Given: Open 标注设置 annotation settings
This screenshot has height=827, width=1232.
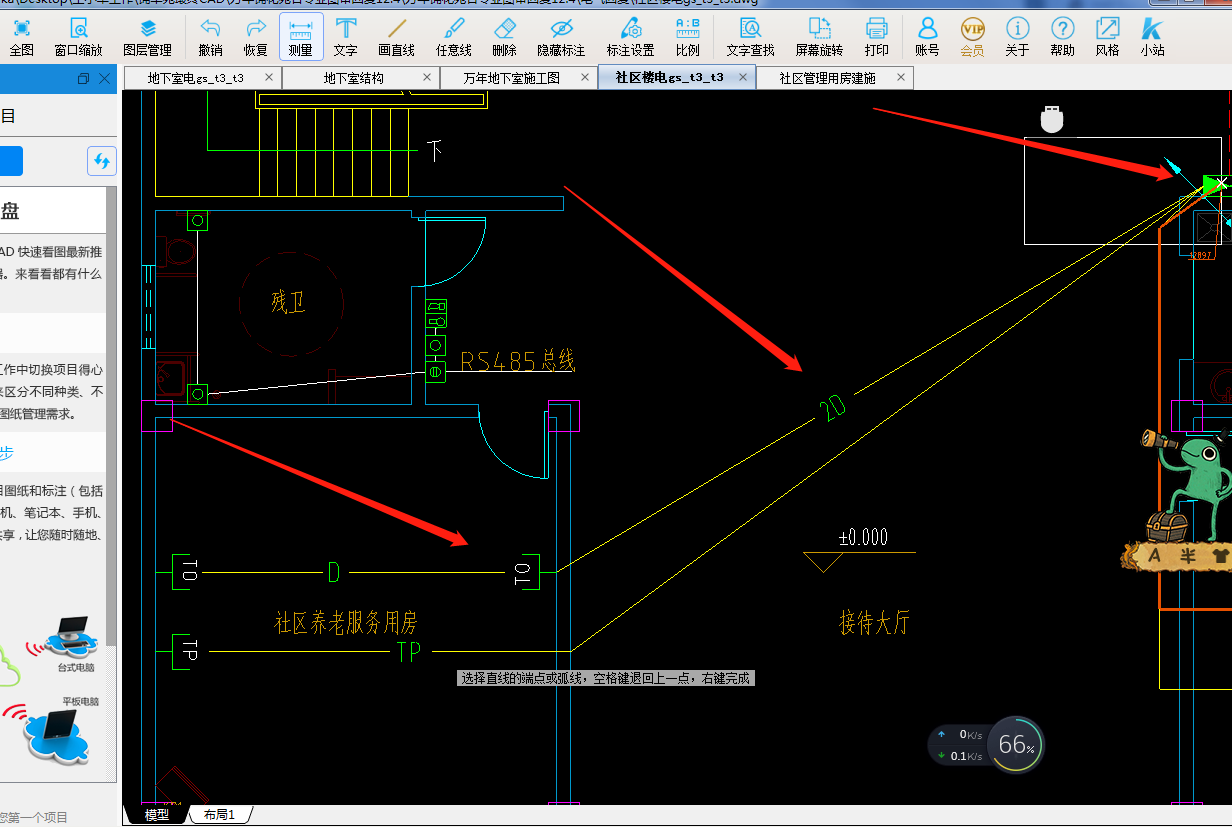Looking at the screenshot, I should pos(630,37).
